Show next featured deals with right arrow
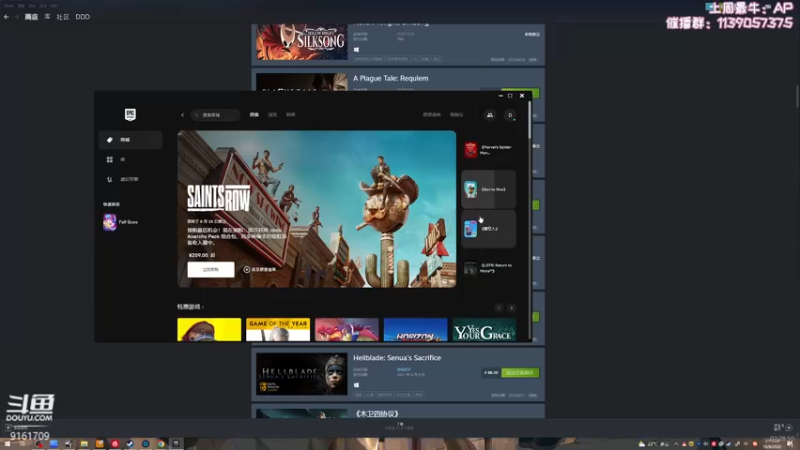This screenshot has width=800, height=450. 511,307
